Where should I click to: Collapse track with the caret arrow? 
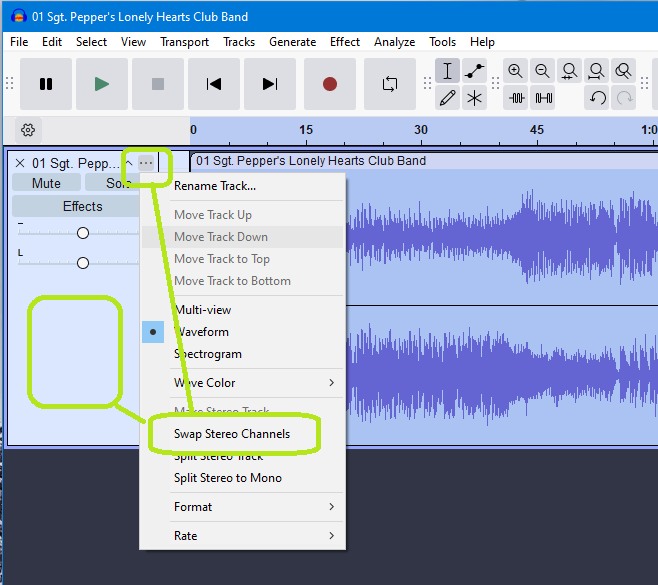130,163
